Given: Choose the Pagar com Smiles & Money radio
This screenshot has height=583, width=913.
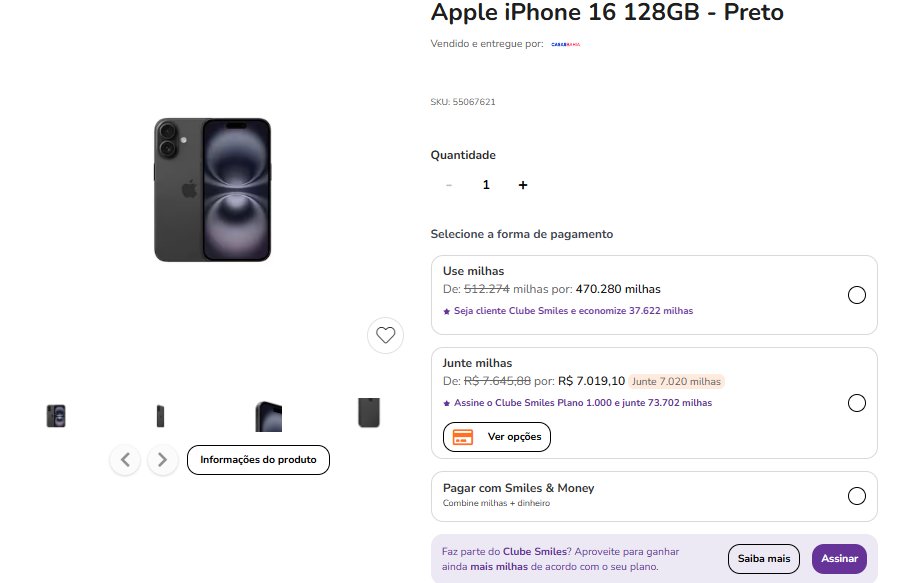Looking at the screenshot, I should pyautogui.click(x=857, y=496).
